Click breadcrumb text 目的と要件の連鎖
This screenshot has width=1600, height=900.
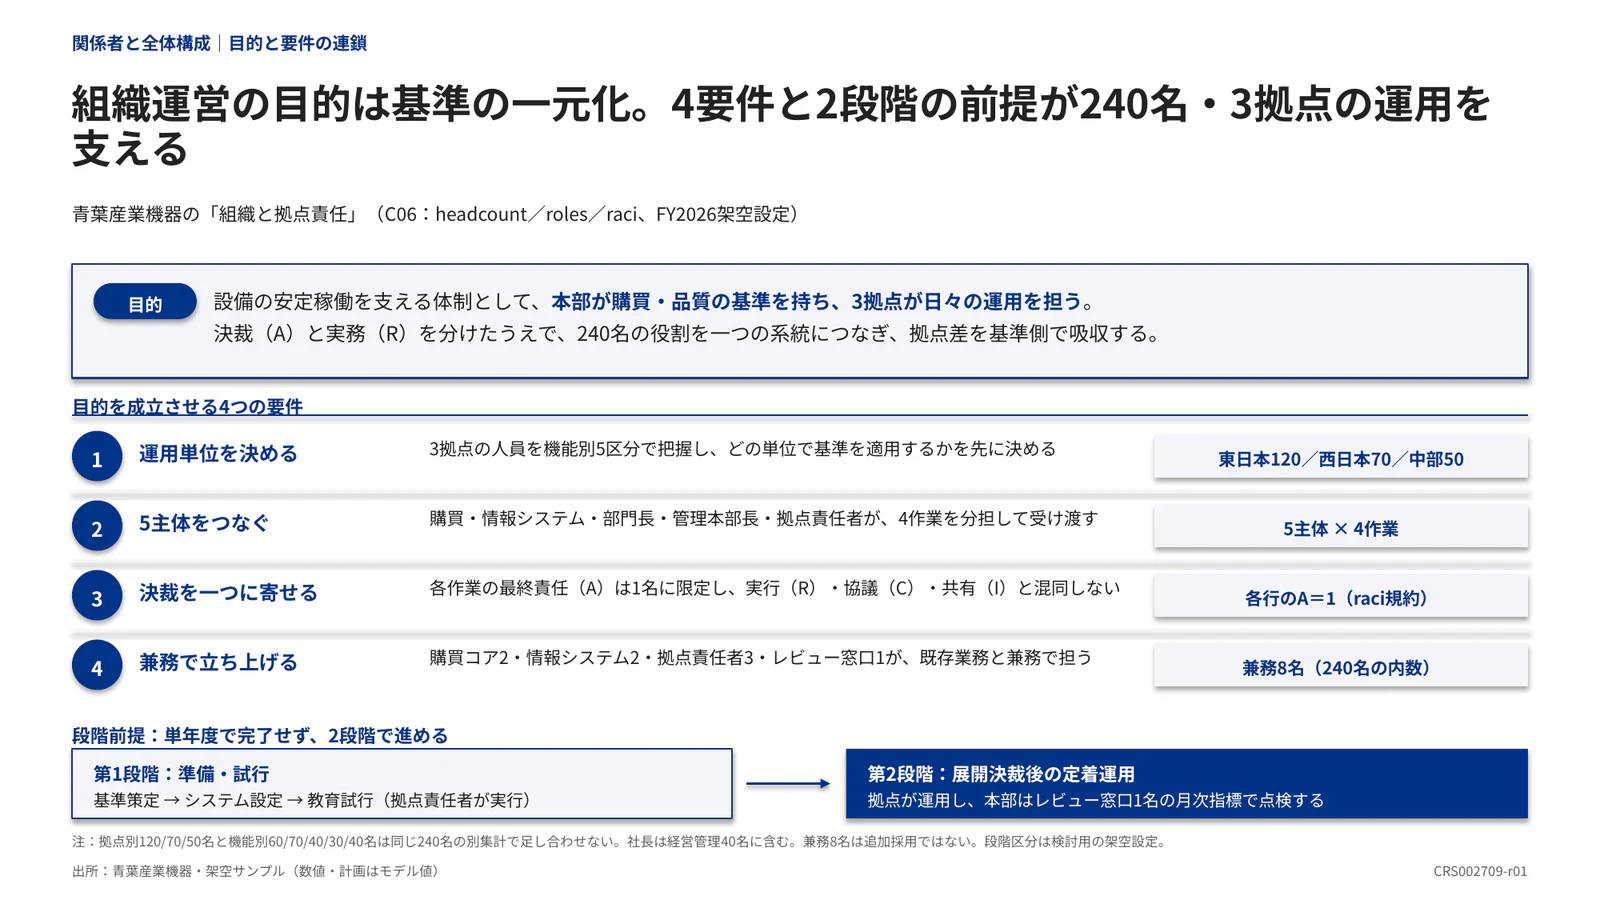pos(297,43)
